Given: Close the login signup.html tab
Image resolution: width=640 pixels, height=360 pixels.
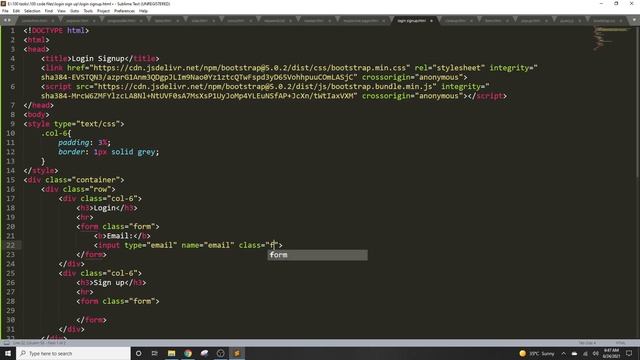Looking at the screenshot, I should pyautogui.click(x=431, y=20).
